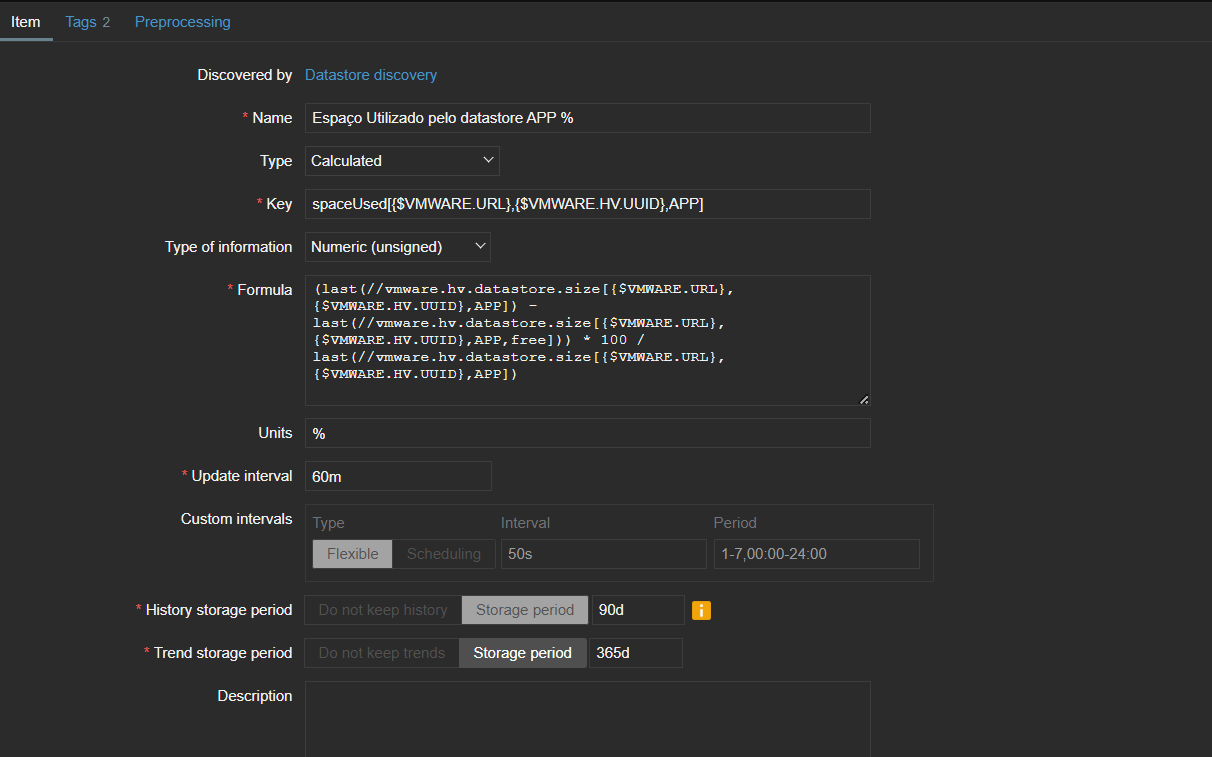1212x757 pixels.
Task: Focus the Update interval field
Action: pos(398,476)
